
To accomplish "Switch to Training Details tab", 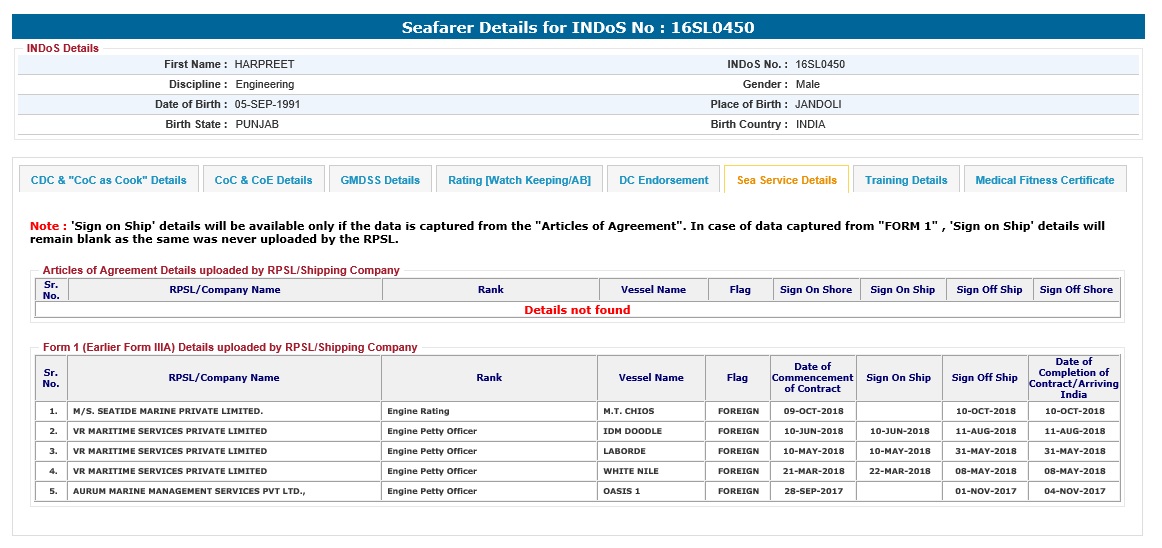I will click(906, 180).
